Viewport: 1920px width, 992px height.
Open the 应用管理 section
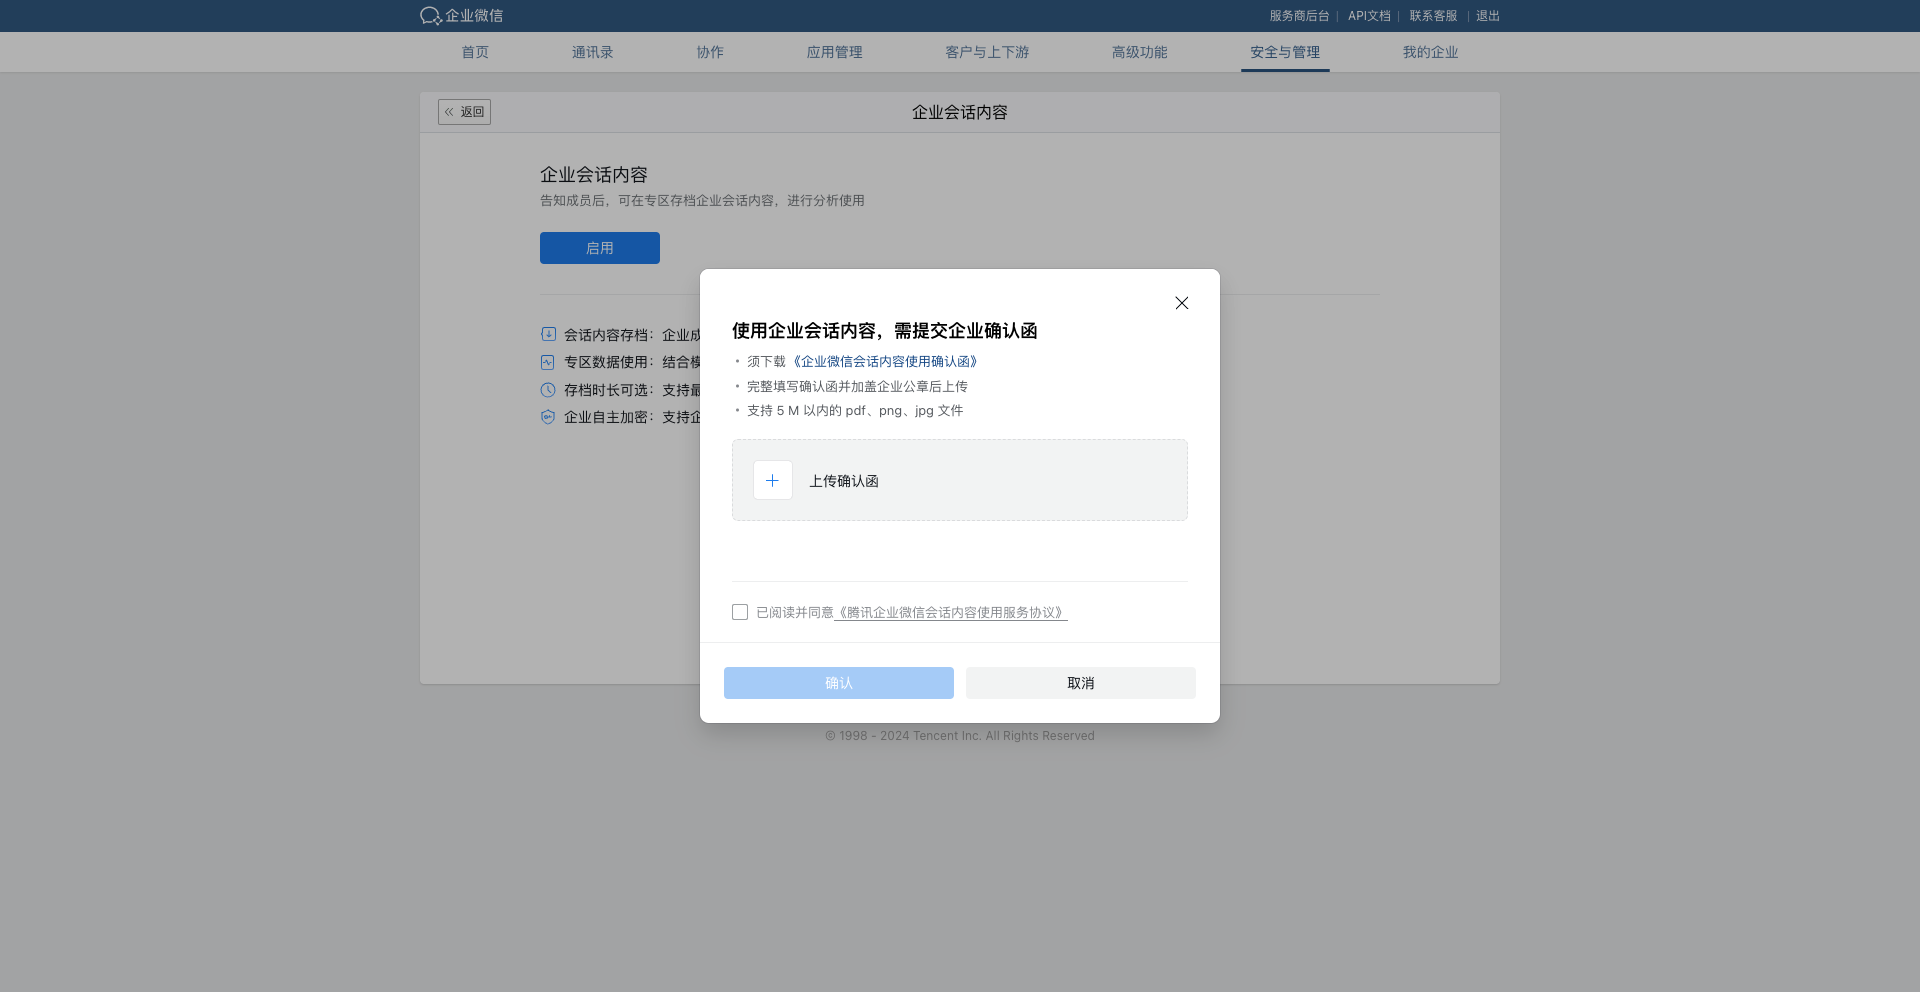tap(834, 52)
